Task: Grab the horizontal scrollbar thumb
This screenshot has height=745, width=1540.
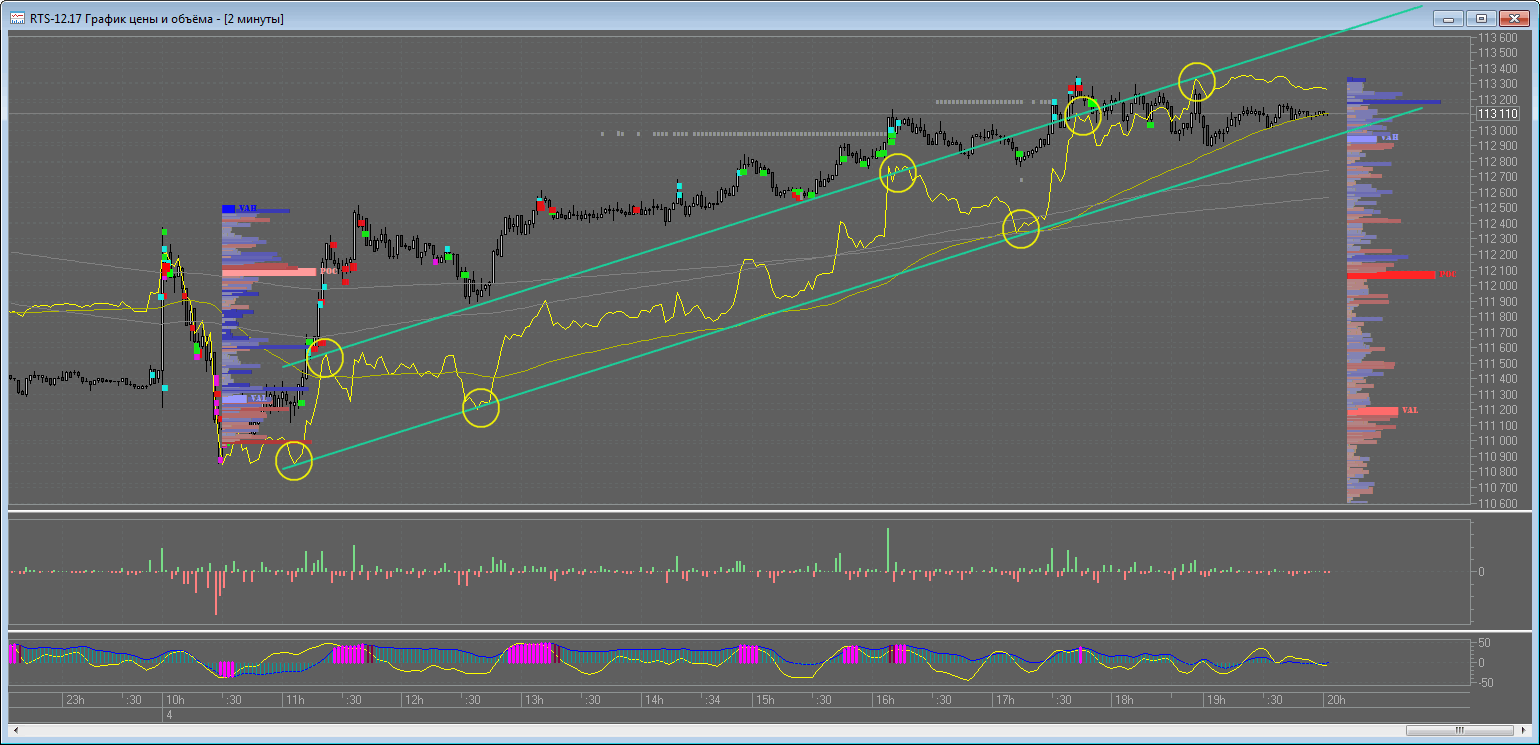Action: [1461, 730]
